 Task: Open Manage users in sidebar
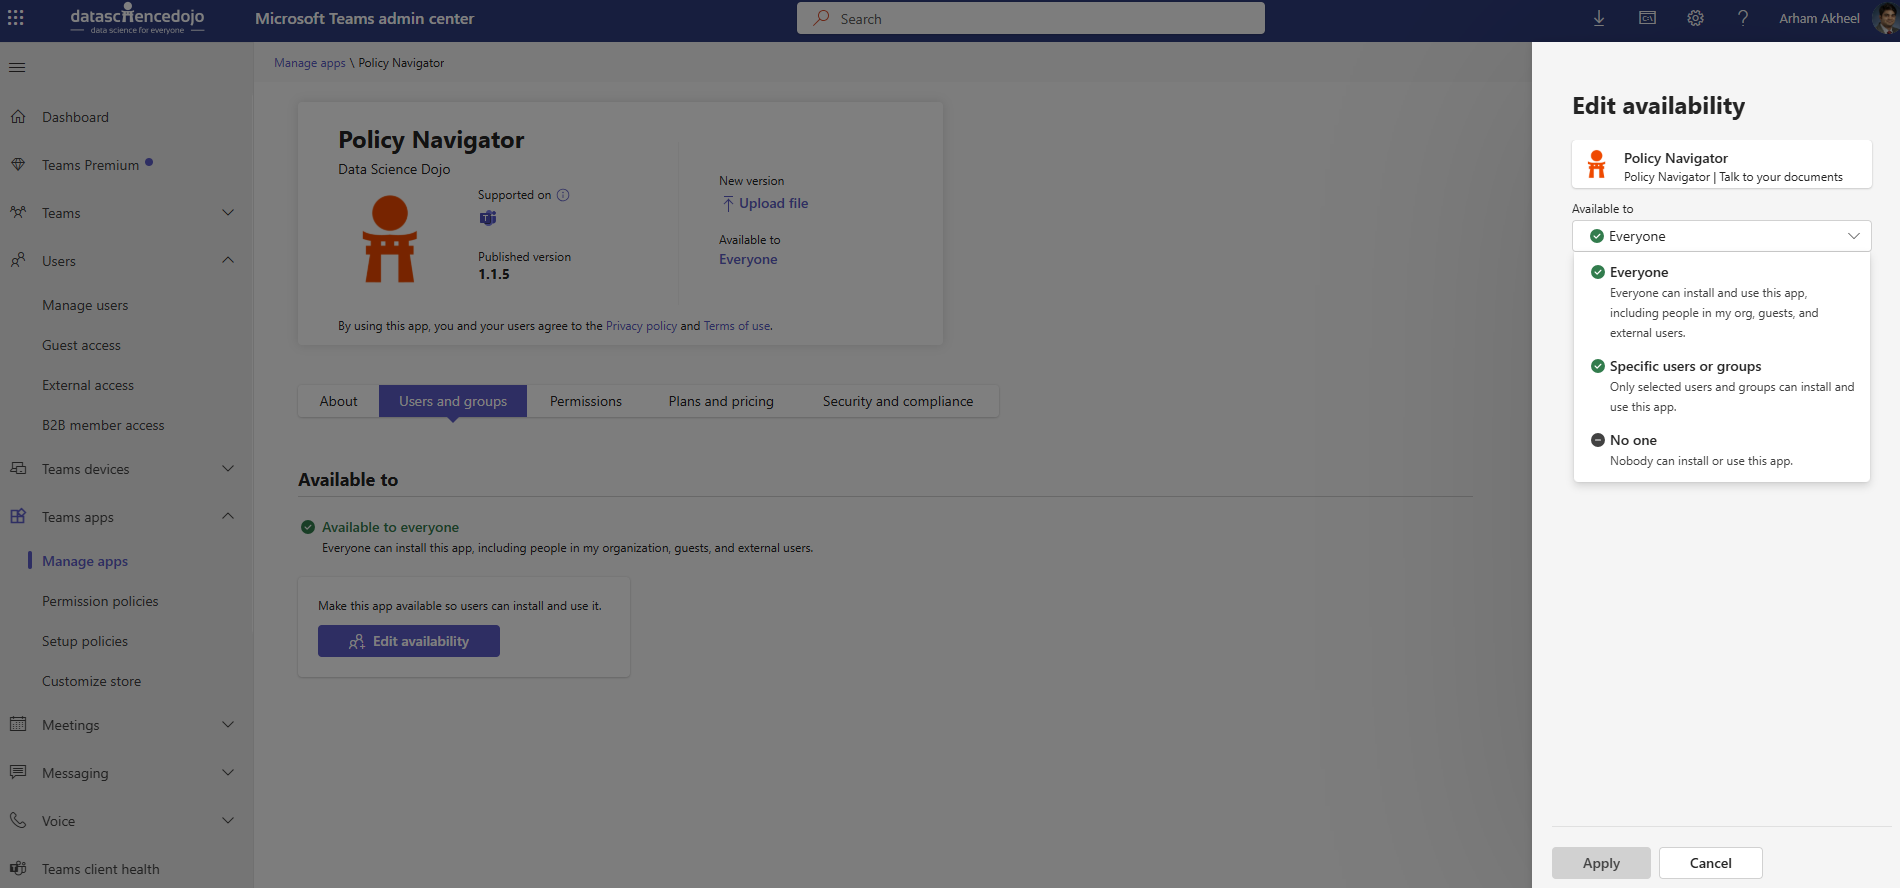pyautogui.click(x=85, y=305)
